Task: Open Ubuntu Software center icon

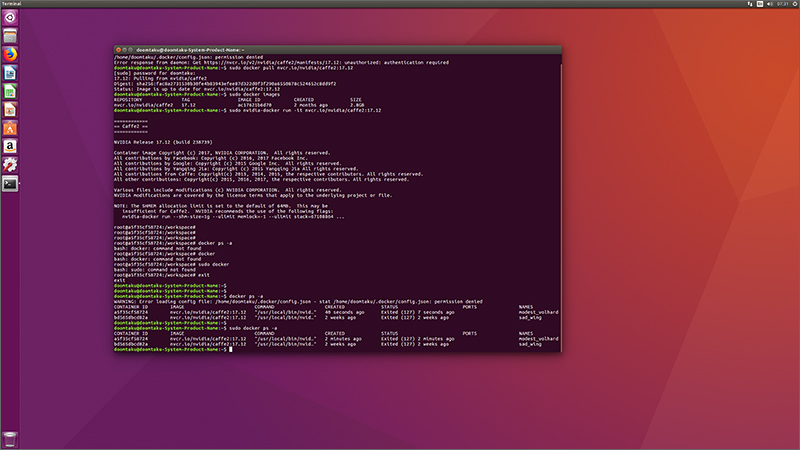Action: tap(10, 129)
